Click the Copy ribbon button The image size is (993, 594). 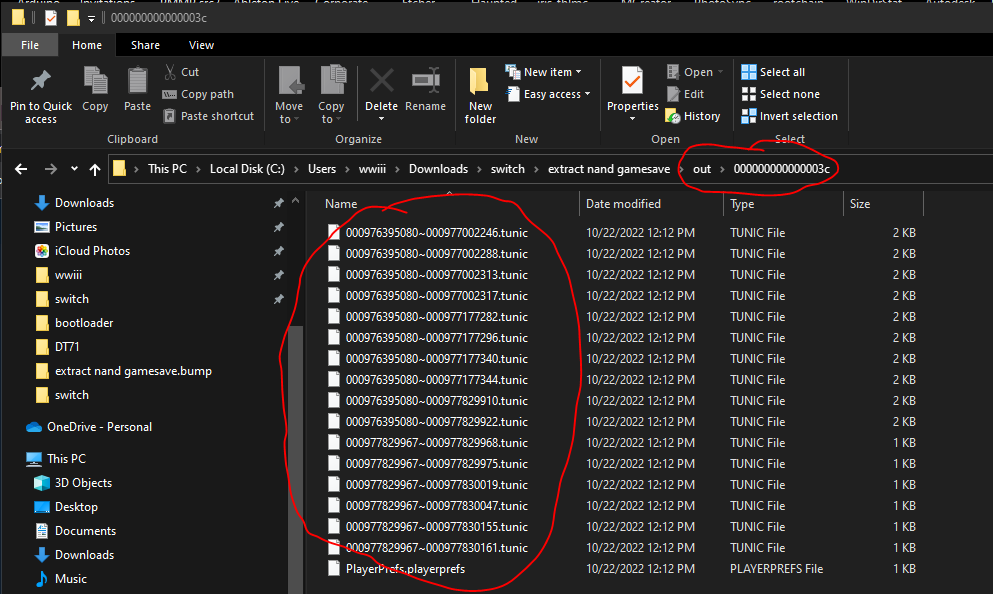pyautogui.click(x=95, y=90)
